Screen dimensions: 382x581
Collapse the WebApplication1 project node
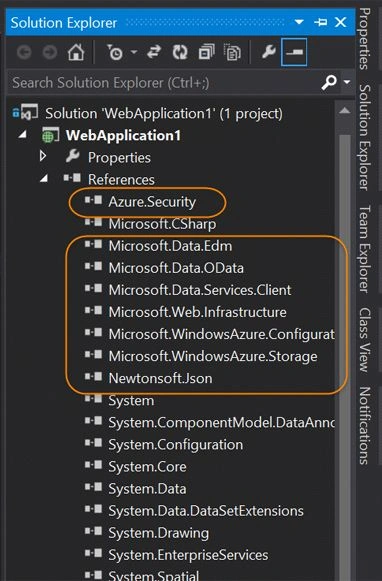coord(23,134)
